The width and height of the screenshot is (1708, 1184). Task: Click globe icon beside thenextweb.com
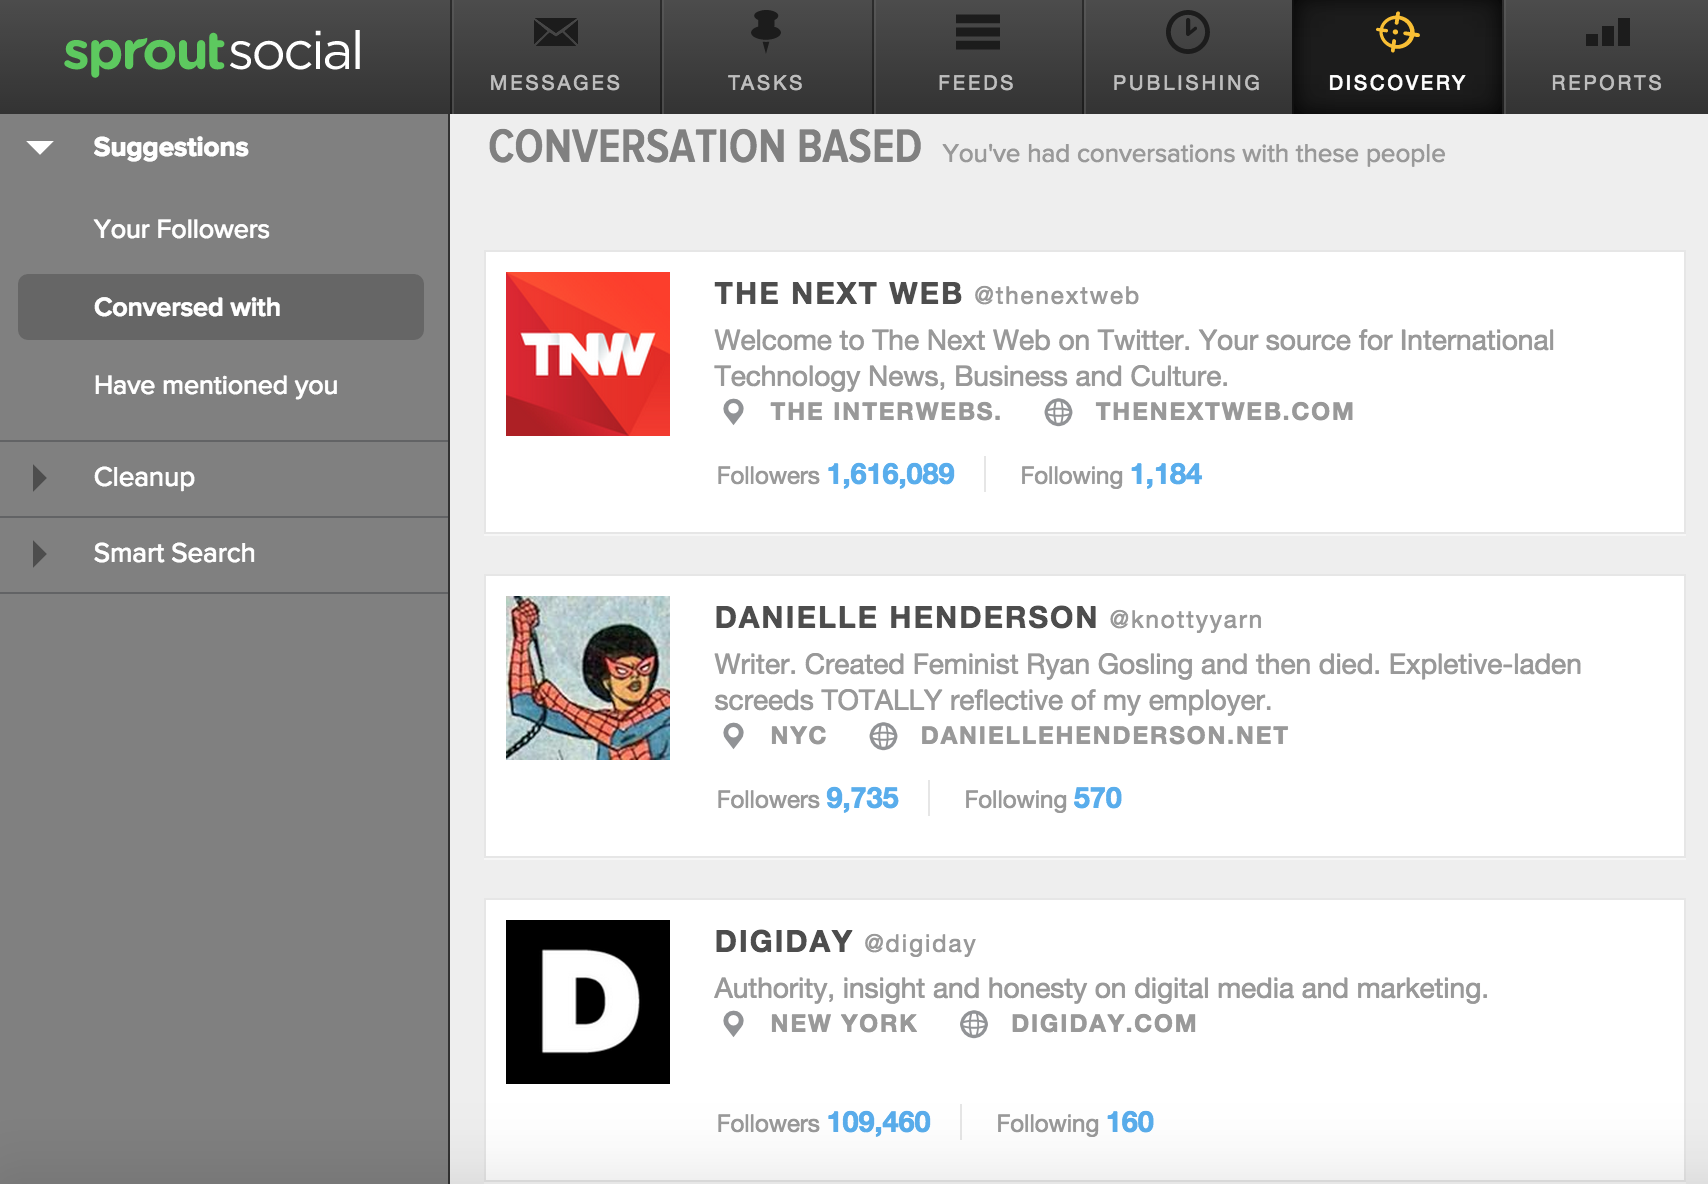coord(1058,412)
